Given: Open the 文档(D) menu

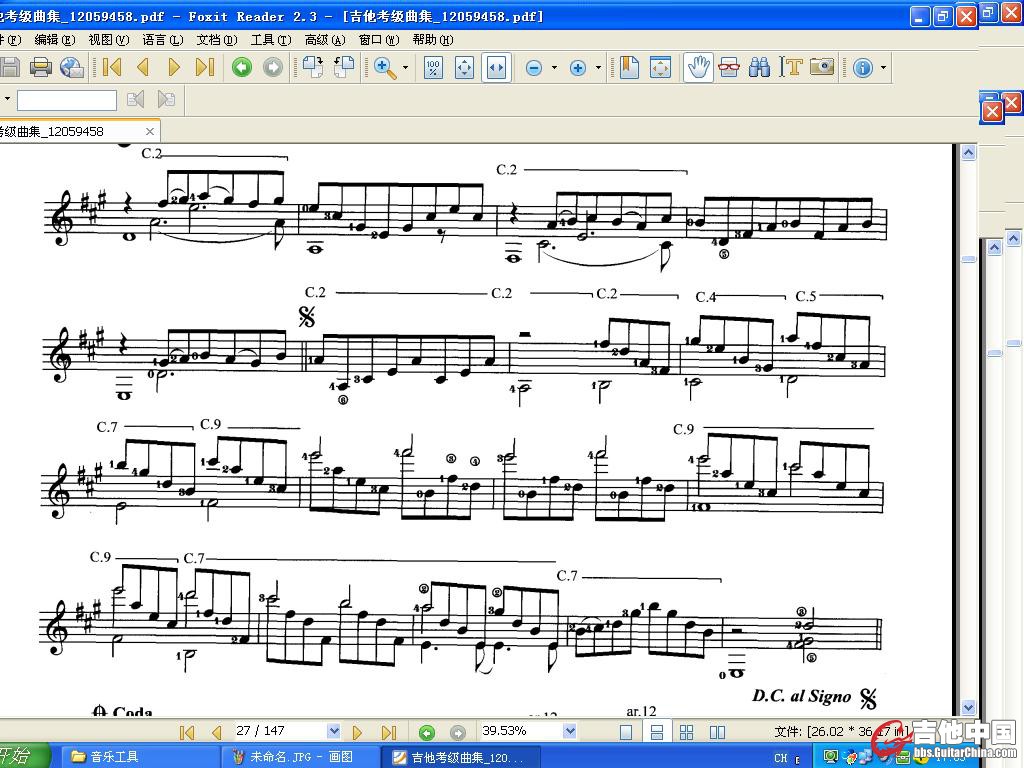Looking at the screenshot, I should 217,40.
